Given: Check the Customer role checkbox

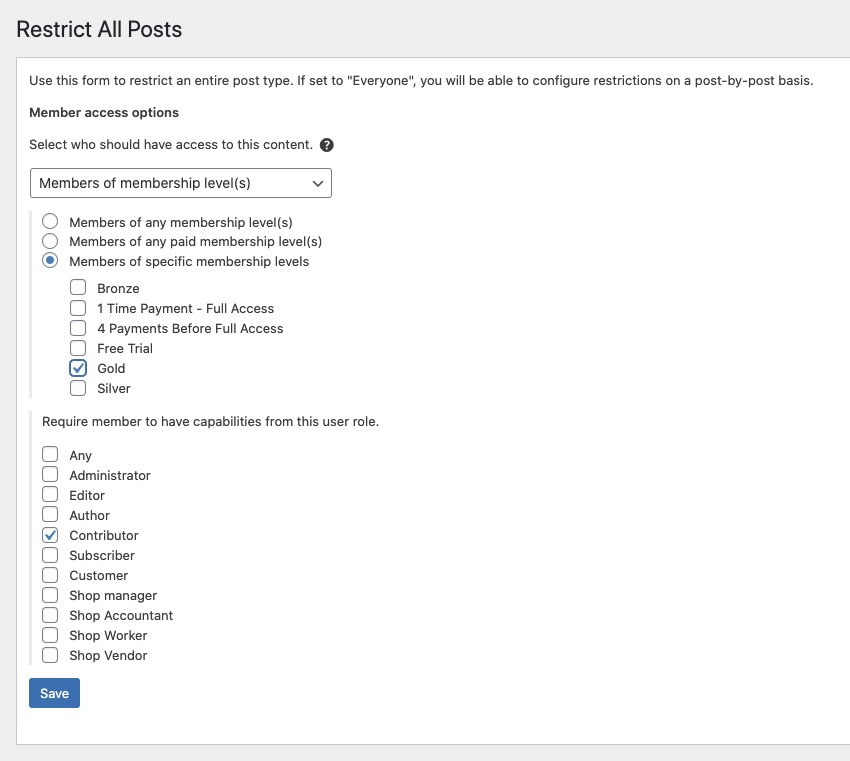Looking at the screenshot, I should pyautogui.click(x=50, y=575).
